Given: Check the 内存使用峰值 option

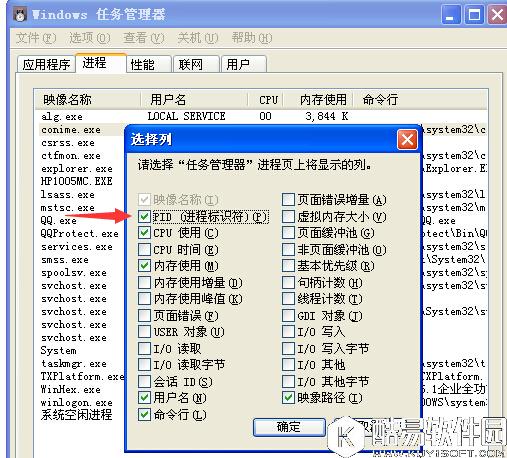Looking at the screenshot, I should tap(144, 299).
